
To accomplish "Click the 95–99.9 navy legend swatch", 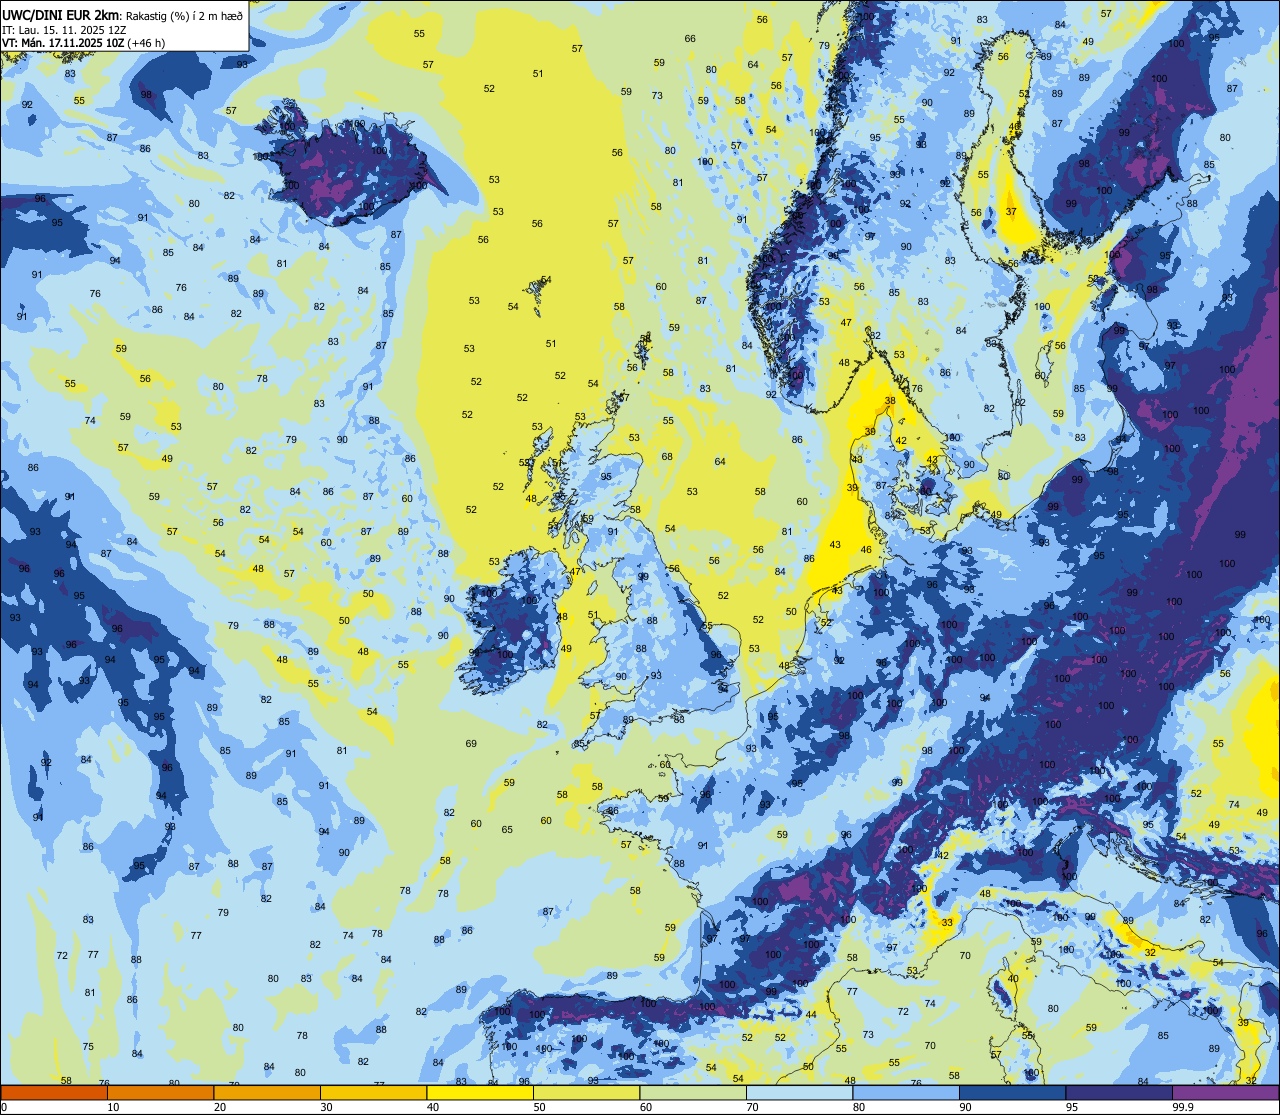I will pos(1119,1092).
